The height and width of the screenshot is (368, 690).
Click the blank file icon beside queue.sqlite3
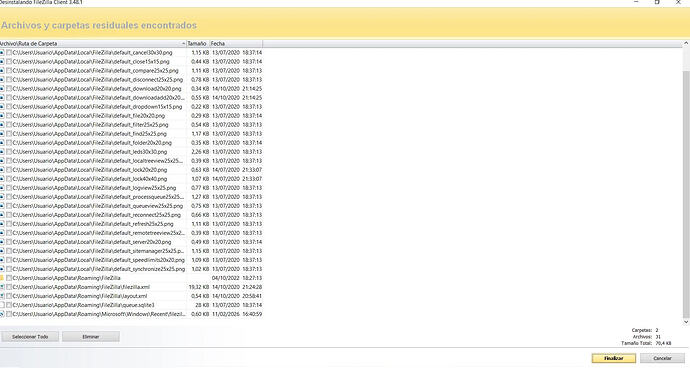click(x=2, y=305)
